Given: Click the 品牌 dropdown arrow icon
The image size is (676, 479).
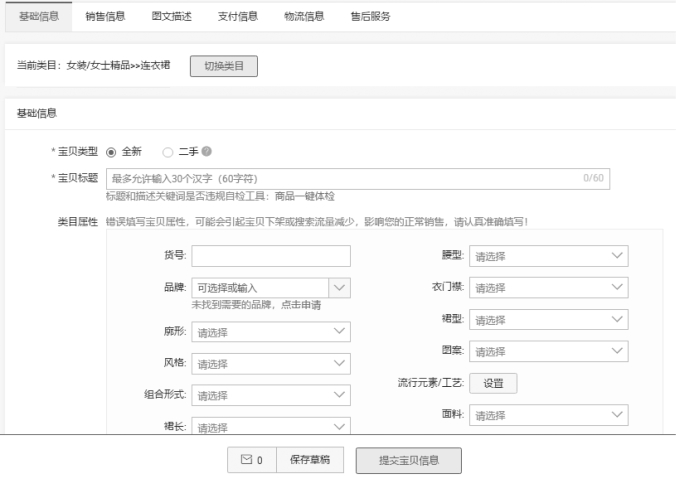Looking at the screenshot, I should [x=340, y=287].
